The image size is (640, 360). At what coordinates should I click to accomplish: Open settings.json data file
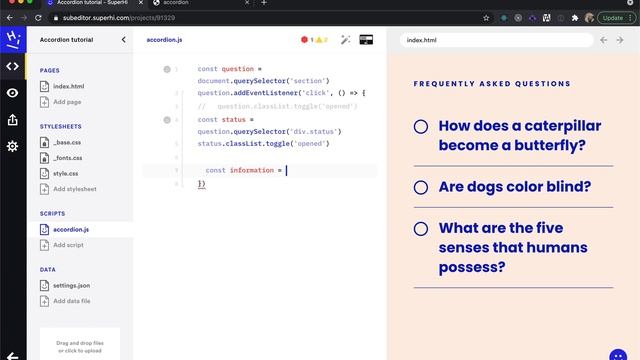click(71, 285)
